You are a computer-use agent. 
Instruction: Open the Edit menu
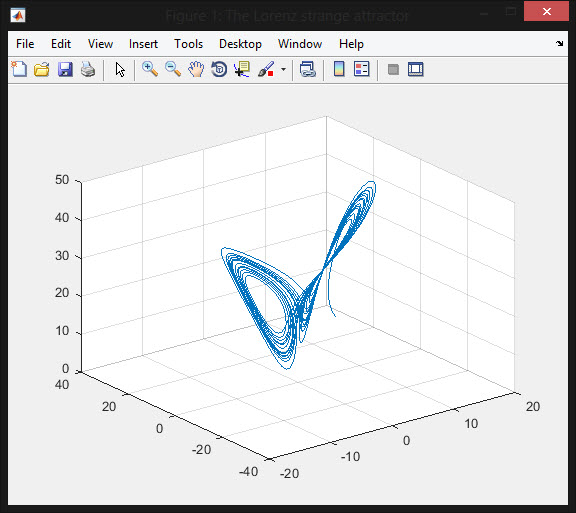coord(61,44)
